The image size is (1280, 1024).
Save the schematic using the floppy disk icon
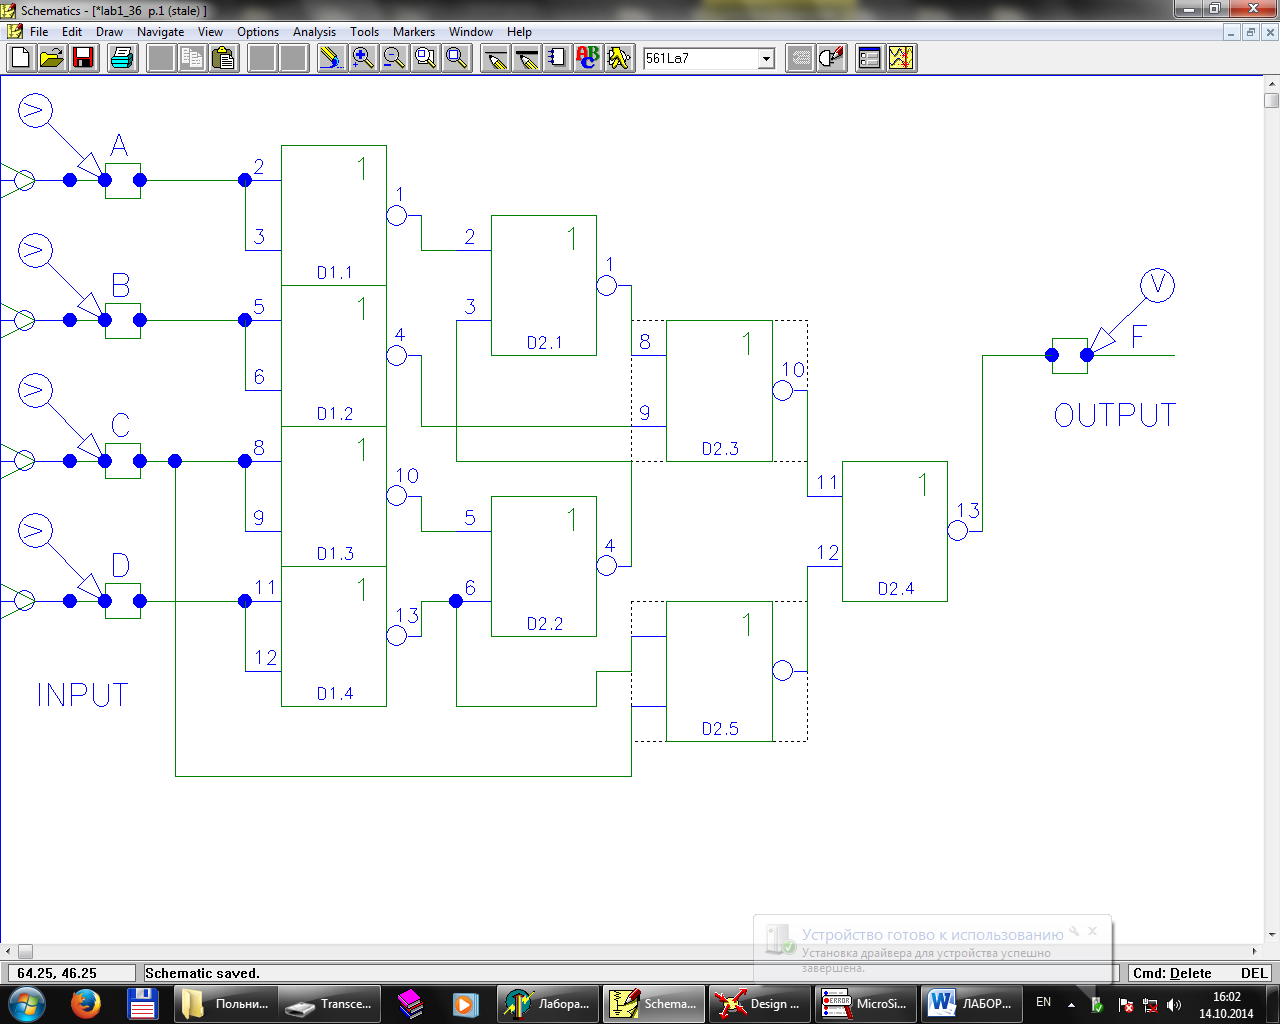(83, 58)
